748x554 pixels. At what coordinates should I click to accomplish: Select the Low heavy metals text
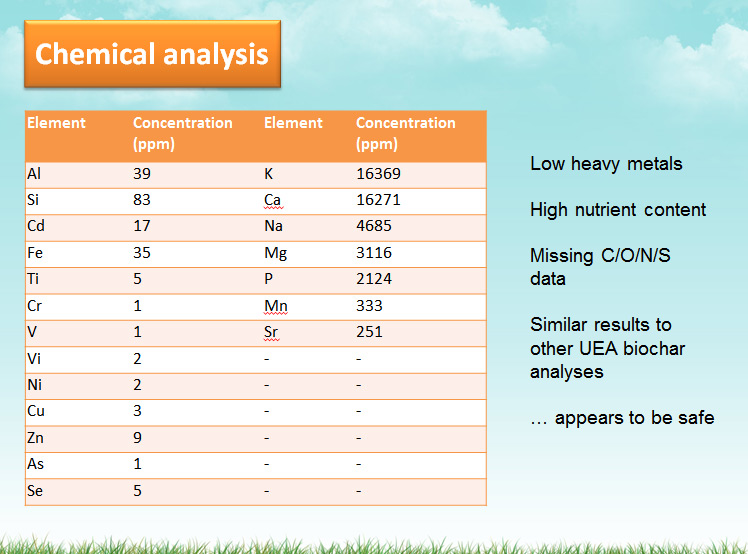606,164
